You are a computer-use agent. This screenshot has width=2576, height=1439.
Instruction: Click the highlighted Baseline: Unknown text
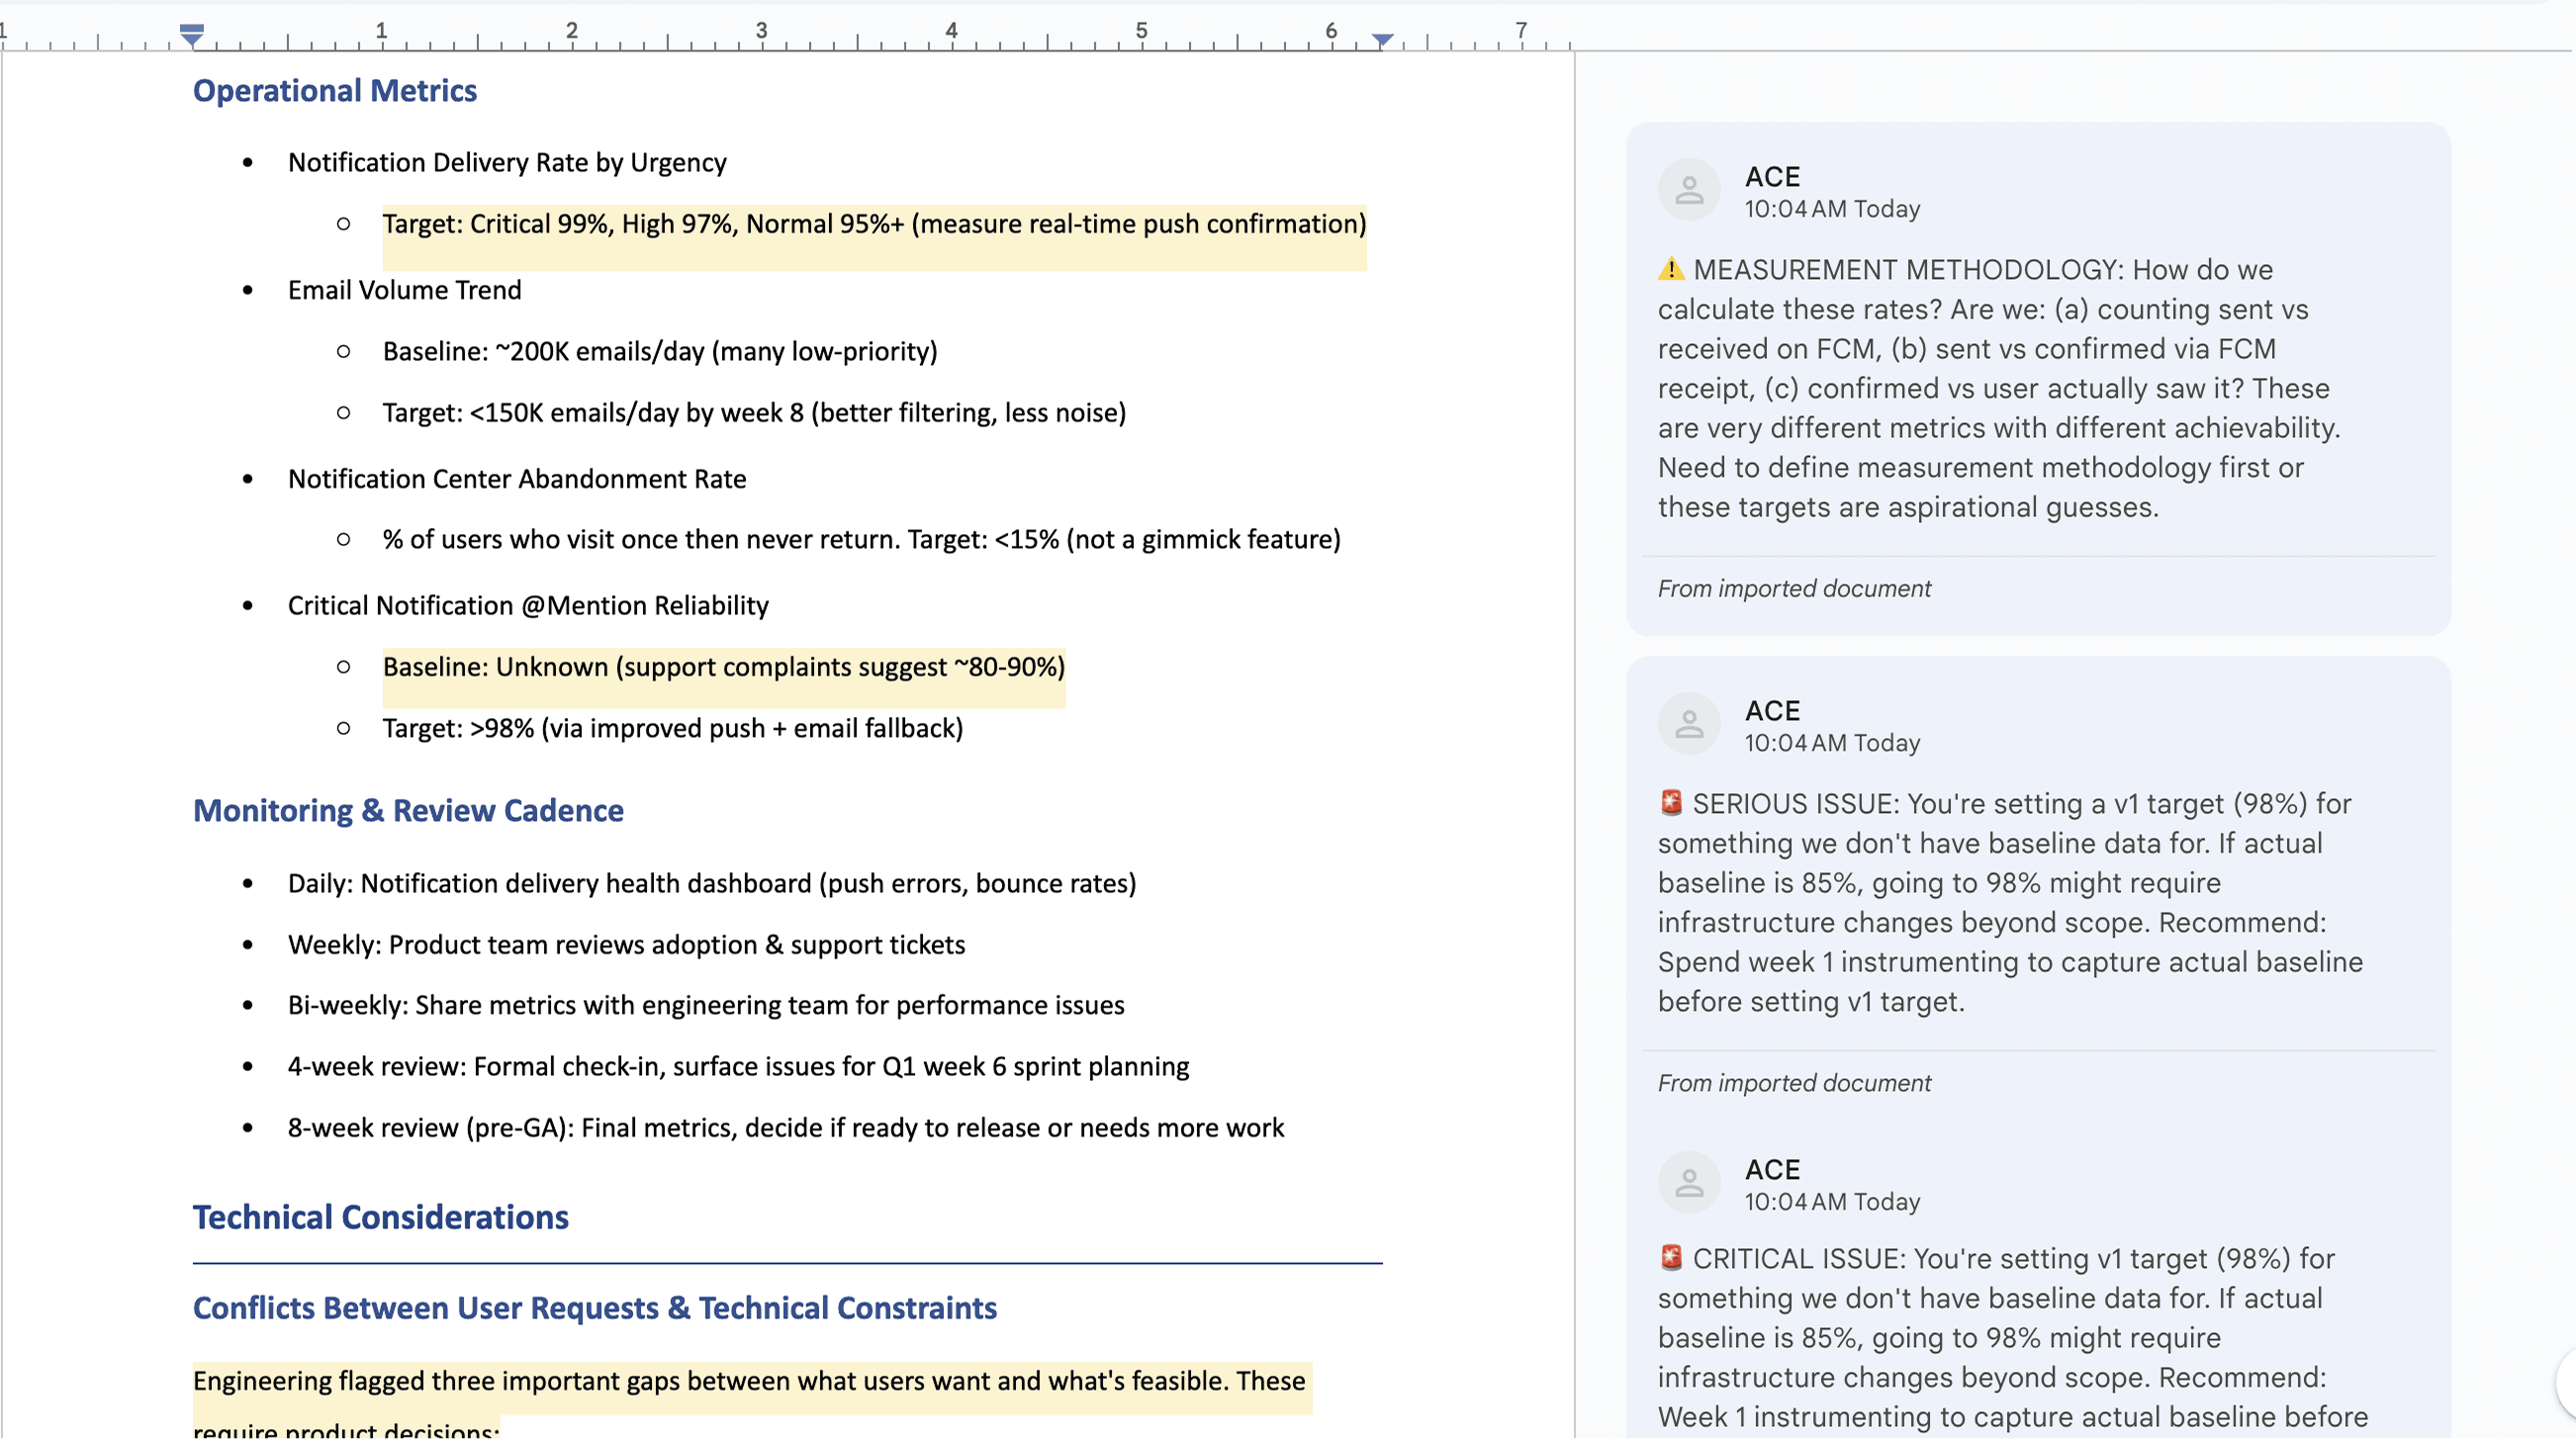click(722, 667)
